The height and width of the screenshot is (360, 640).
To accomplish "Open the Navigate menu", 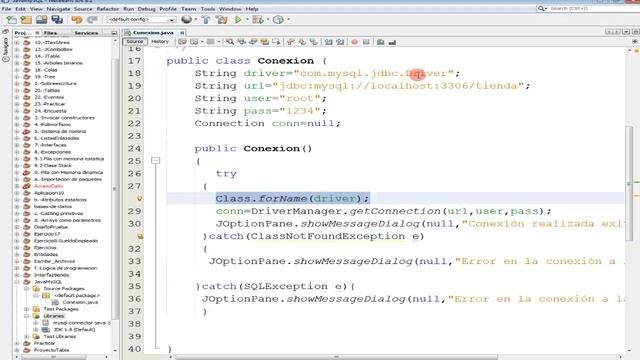I will pyautogui.click(x=58, y=9).
